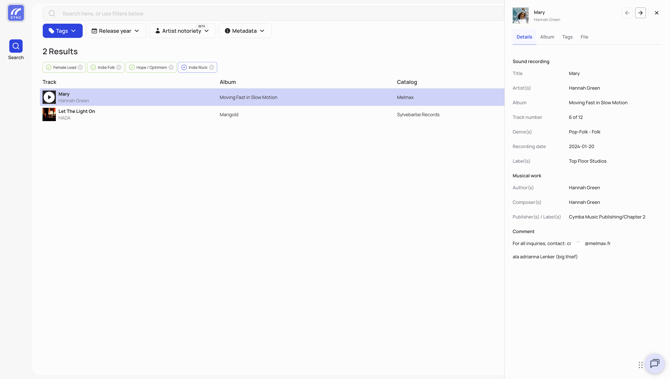Image resolution: width=670 pixels, height=379 pixels.
Task: Click the 2 Results heading
Action: tap(60, 51)
